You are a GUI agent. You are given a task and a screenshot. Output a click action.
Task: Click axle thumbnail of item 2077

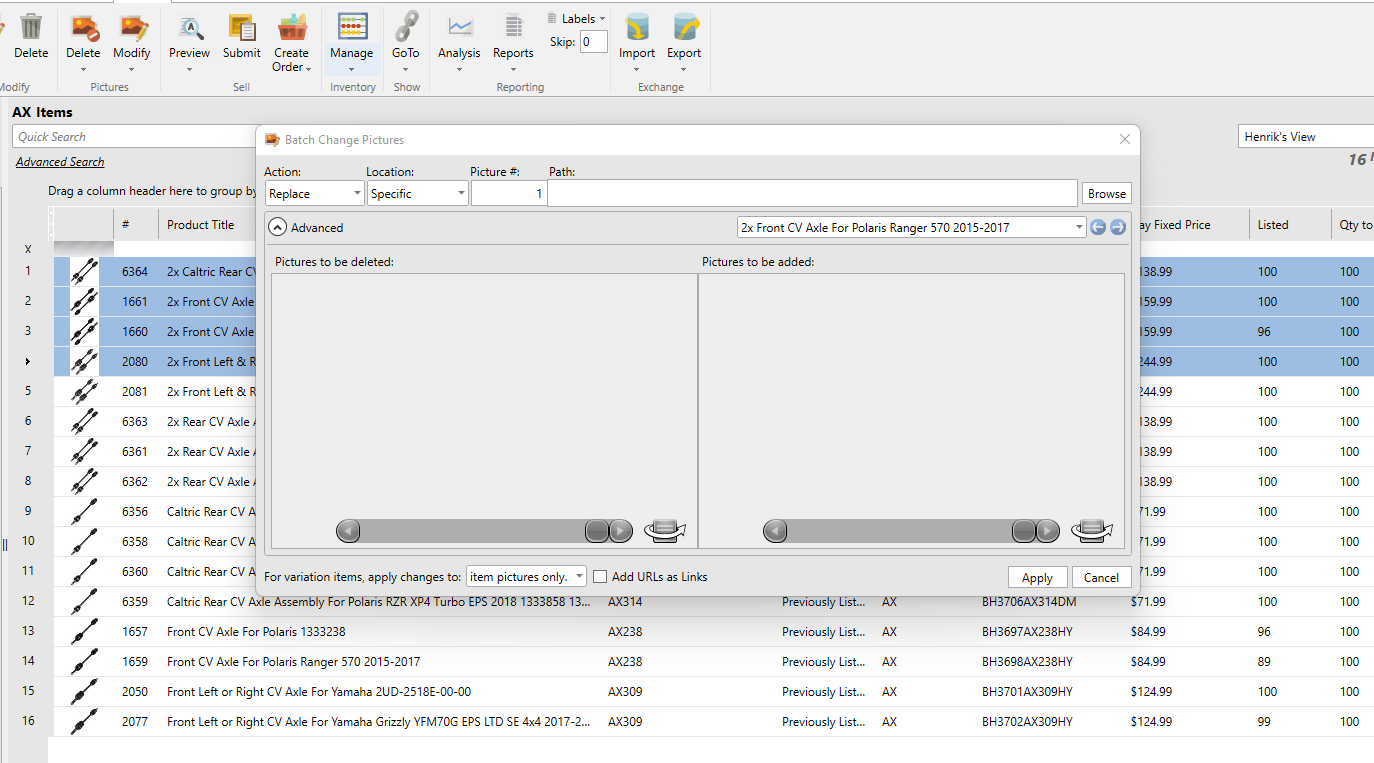(x=85, y=722)
